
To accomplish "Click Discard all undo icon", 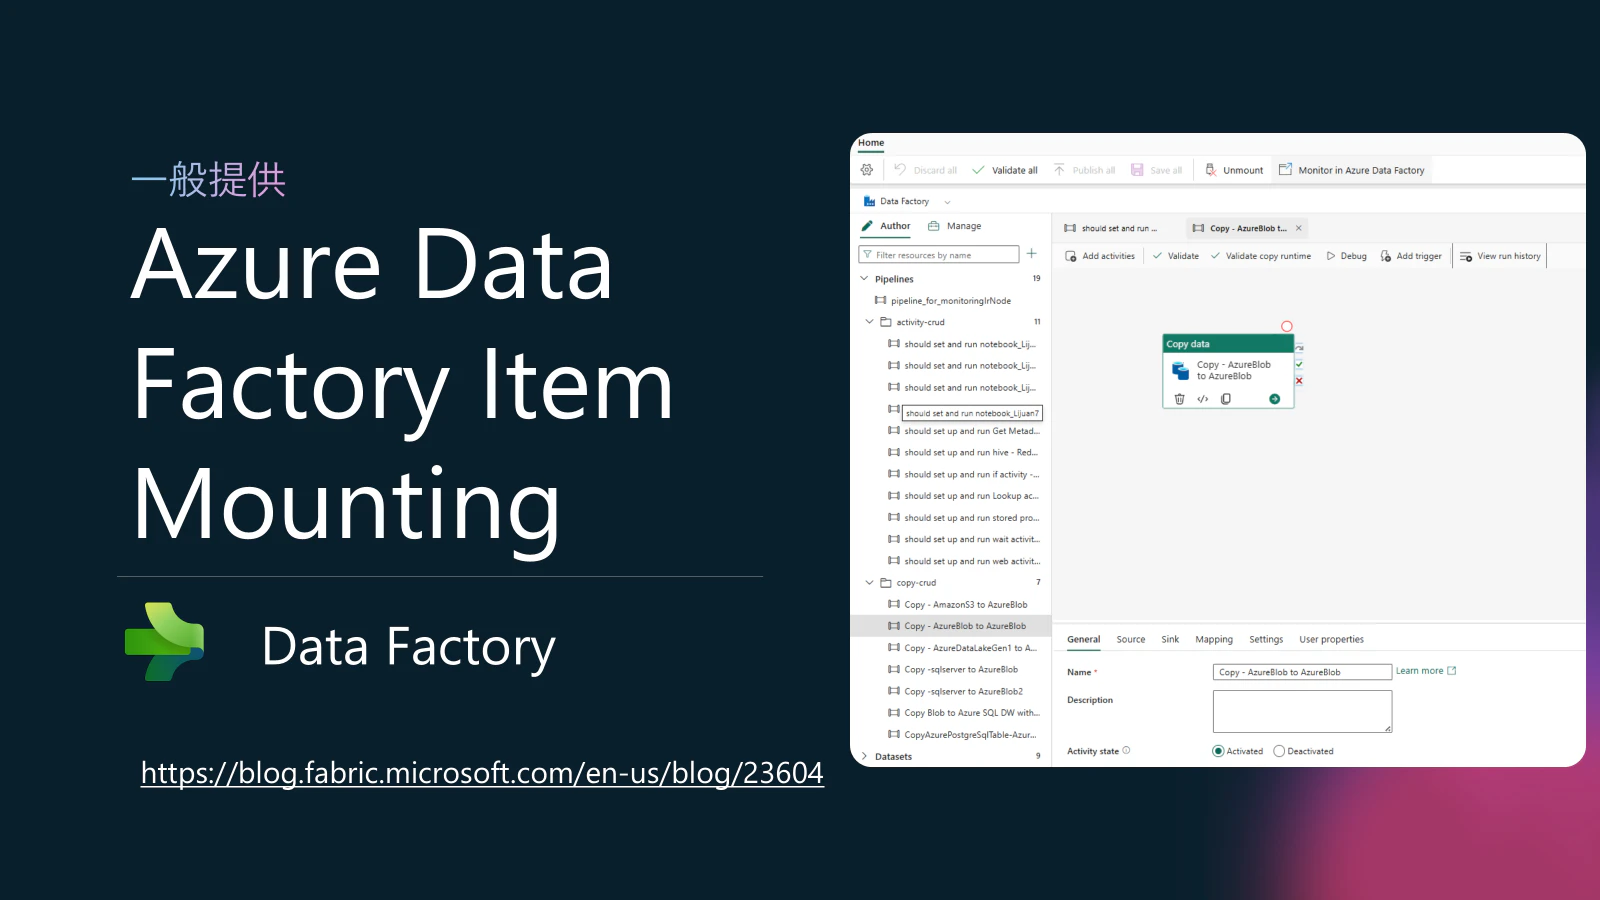I will click(x=900, y=170).
